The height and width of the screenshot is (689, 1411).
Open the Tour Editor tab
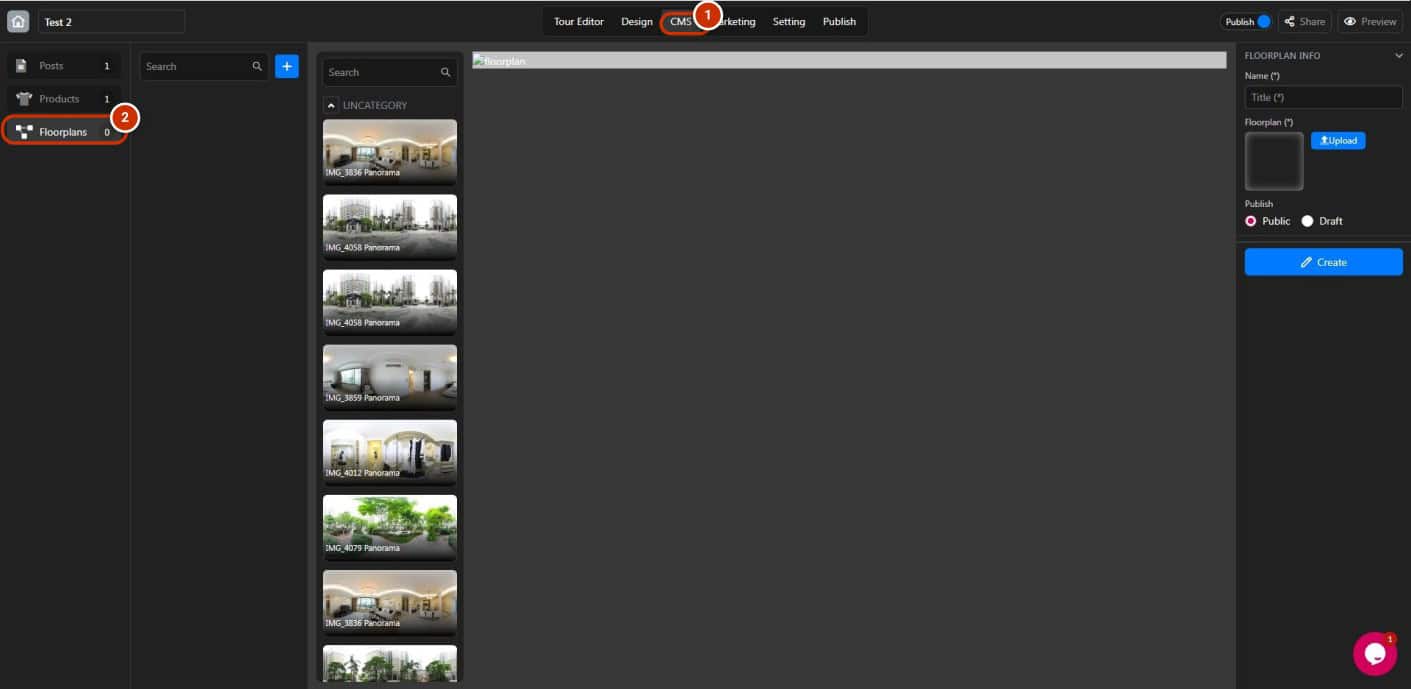579,21
